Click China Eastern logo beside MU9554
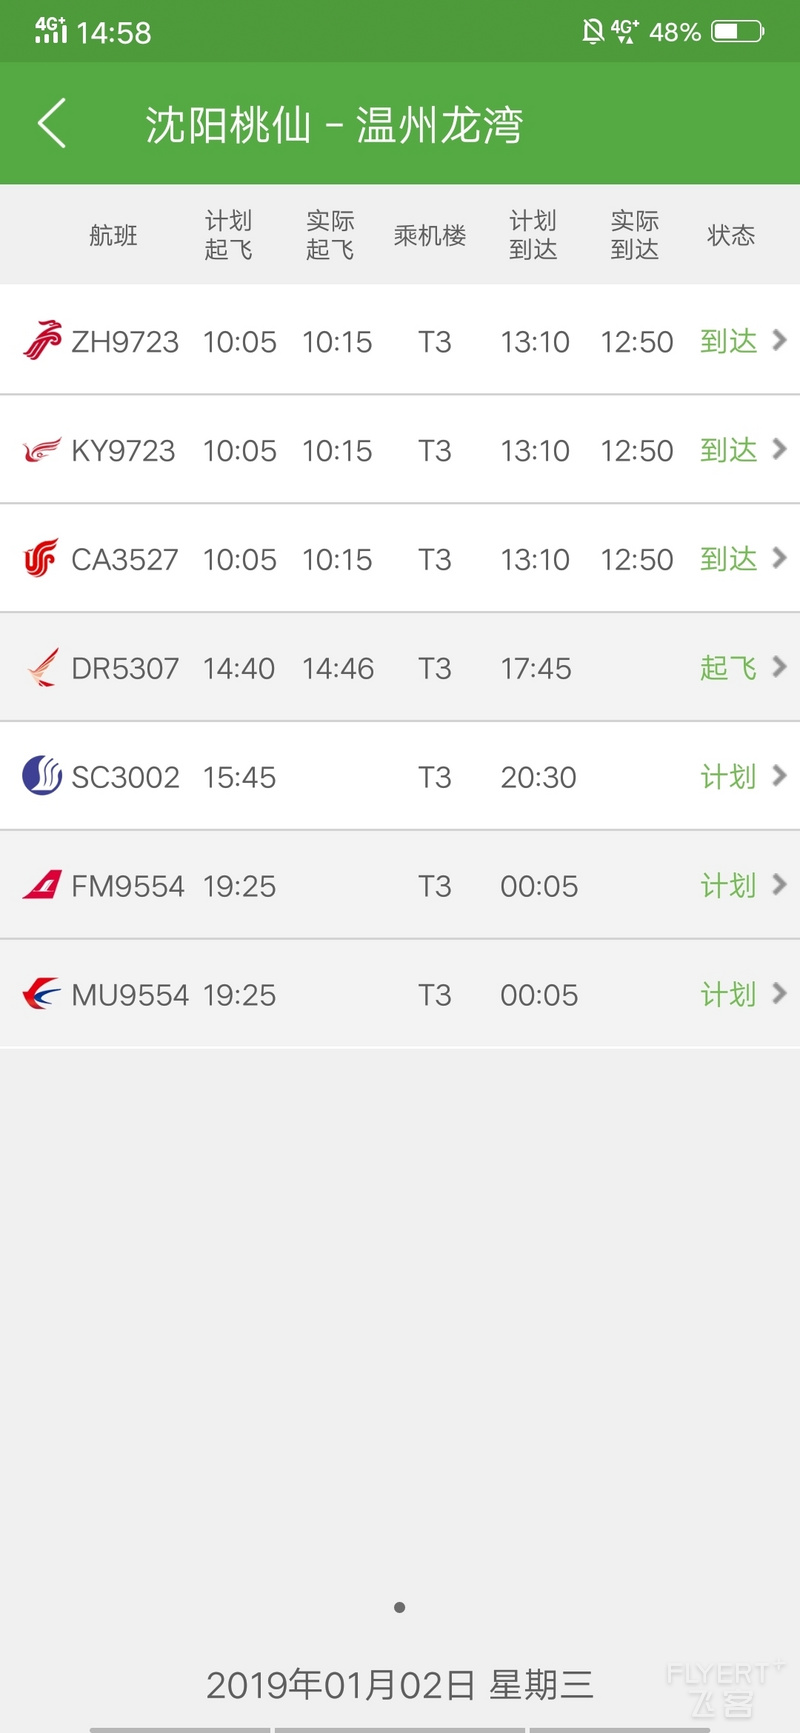800x1733 pixels. coord(42,994)
